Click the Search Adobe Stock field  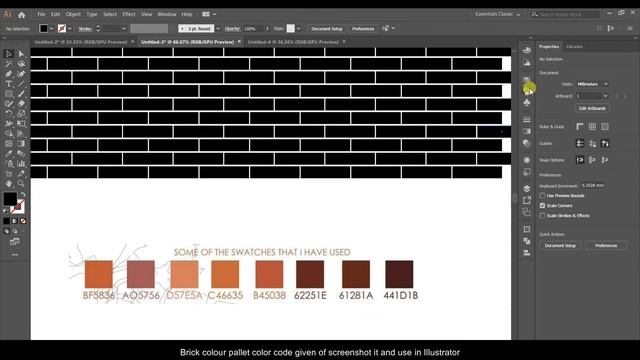pyautogui.click(x=565, y=14)
